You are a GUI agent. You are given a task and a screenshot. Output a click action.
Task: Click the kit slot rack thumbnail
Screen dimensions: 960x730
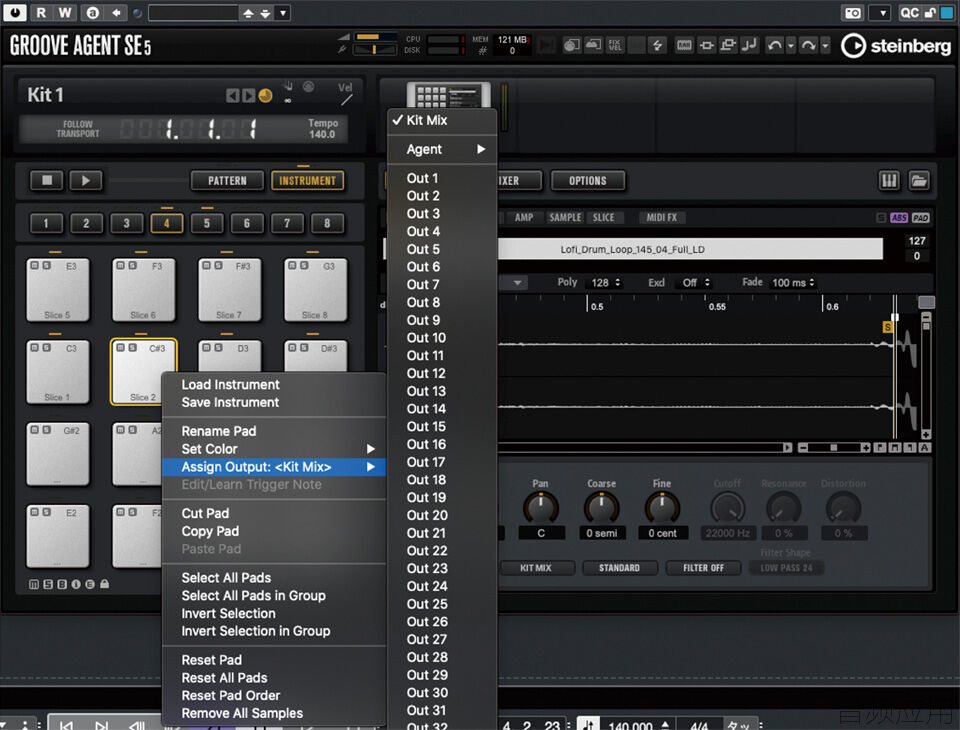click(x=449, y=96)
